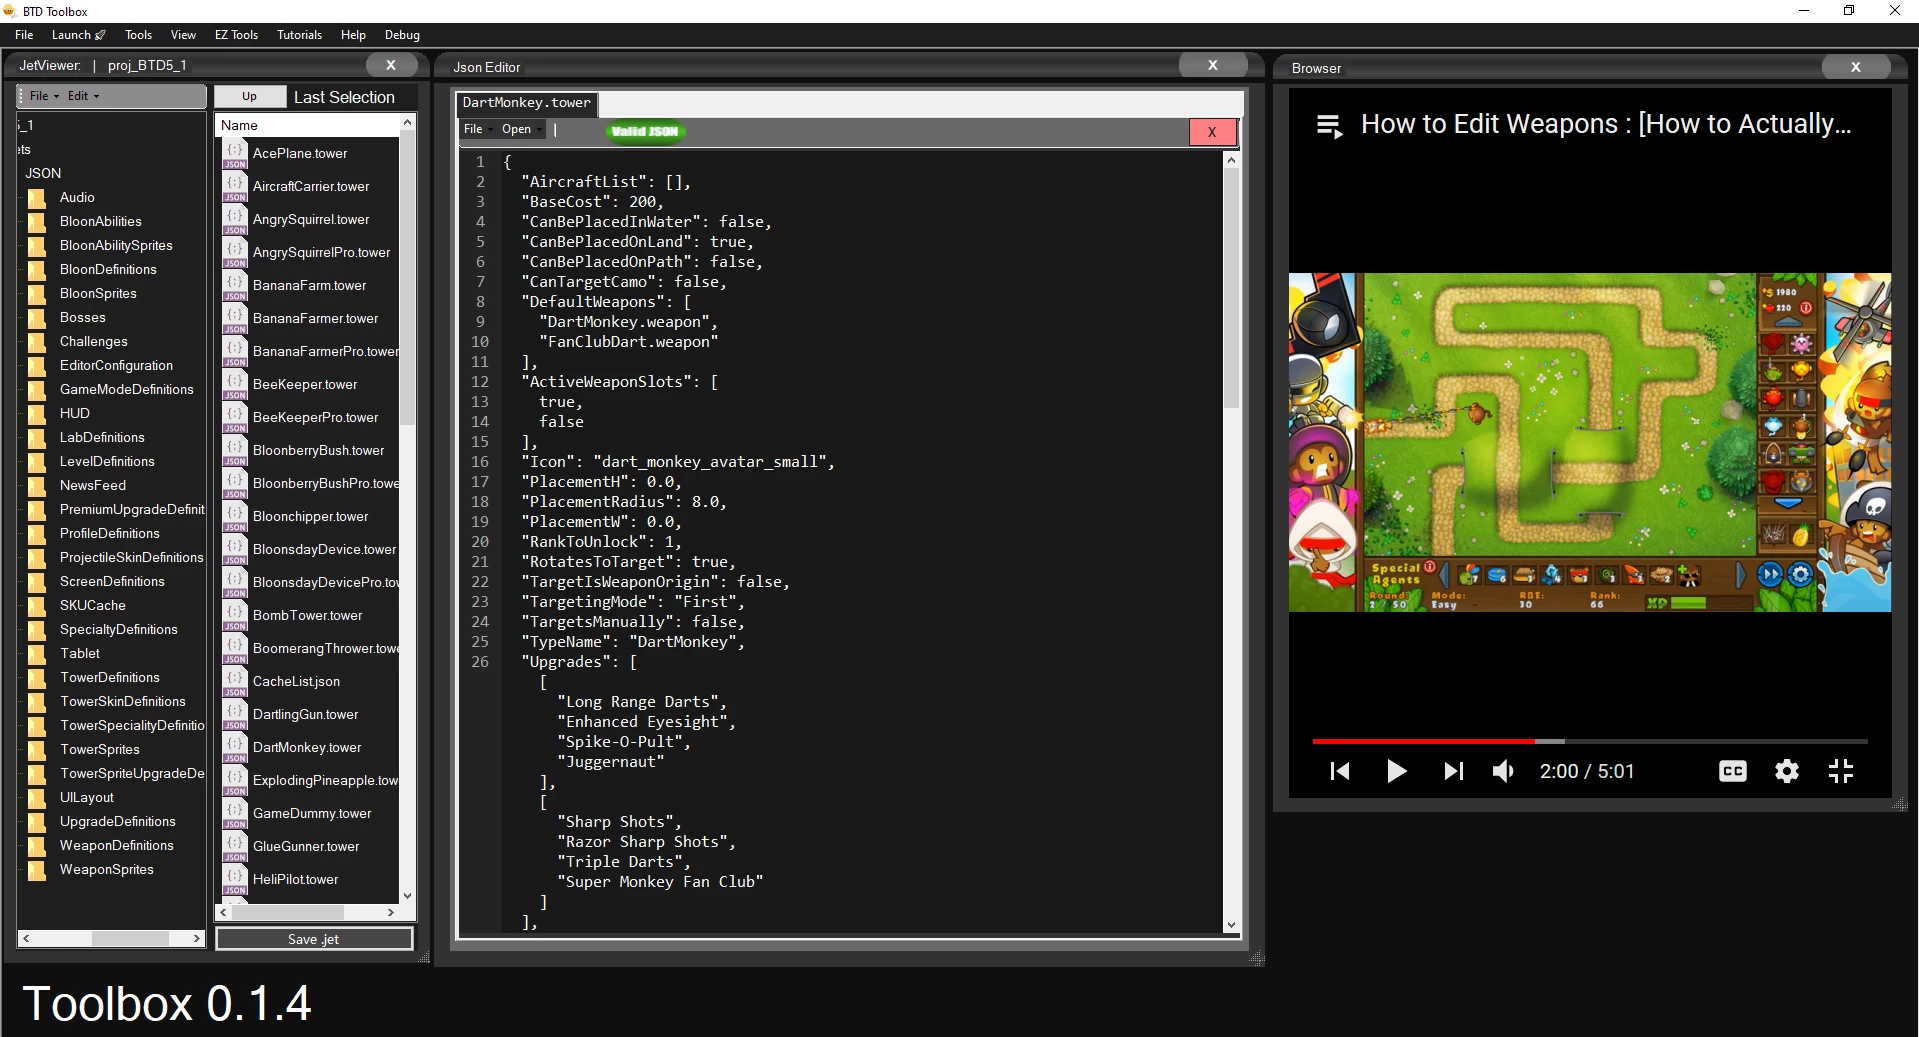Skip to next video in Browser player

pyautogui.click(x=1454, y=771)
